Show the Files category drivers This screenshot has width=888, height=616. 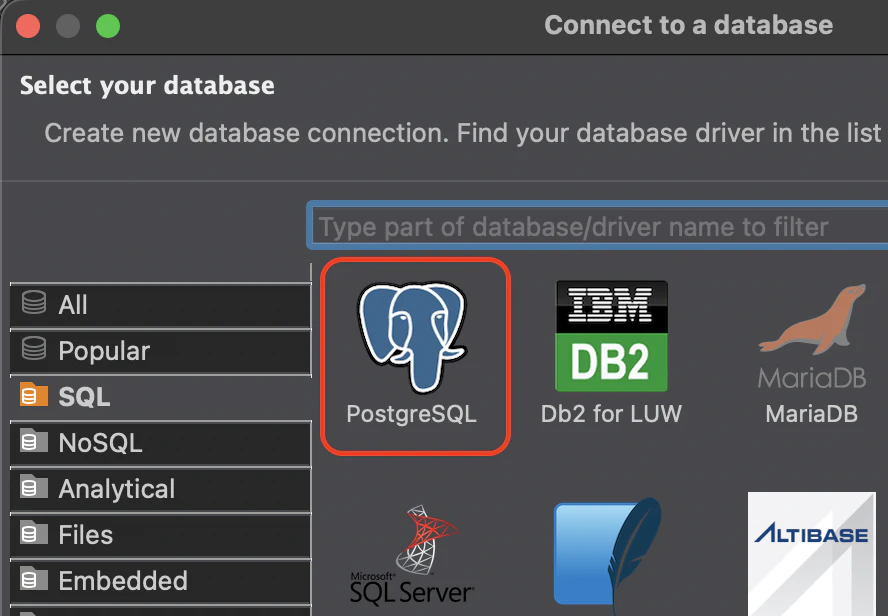[x=161, y=535]
